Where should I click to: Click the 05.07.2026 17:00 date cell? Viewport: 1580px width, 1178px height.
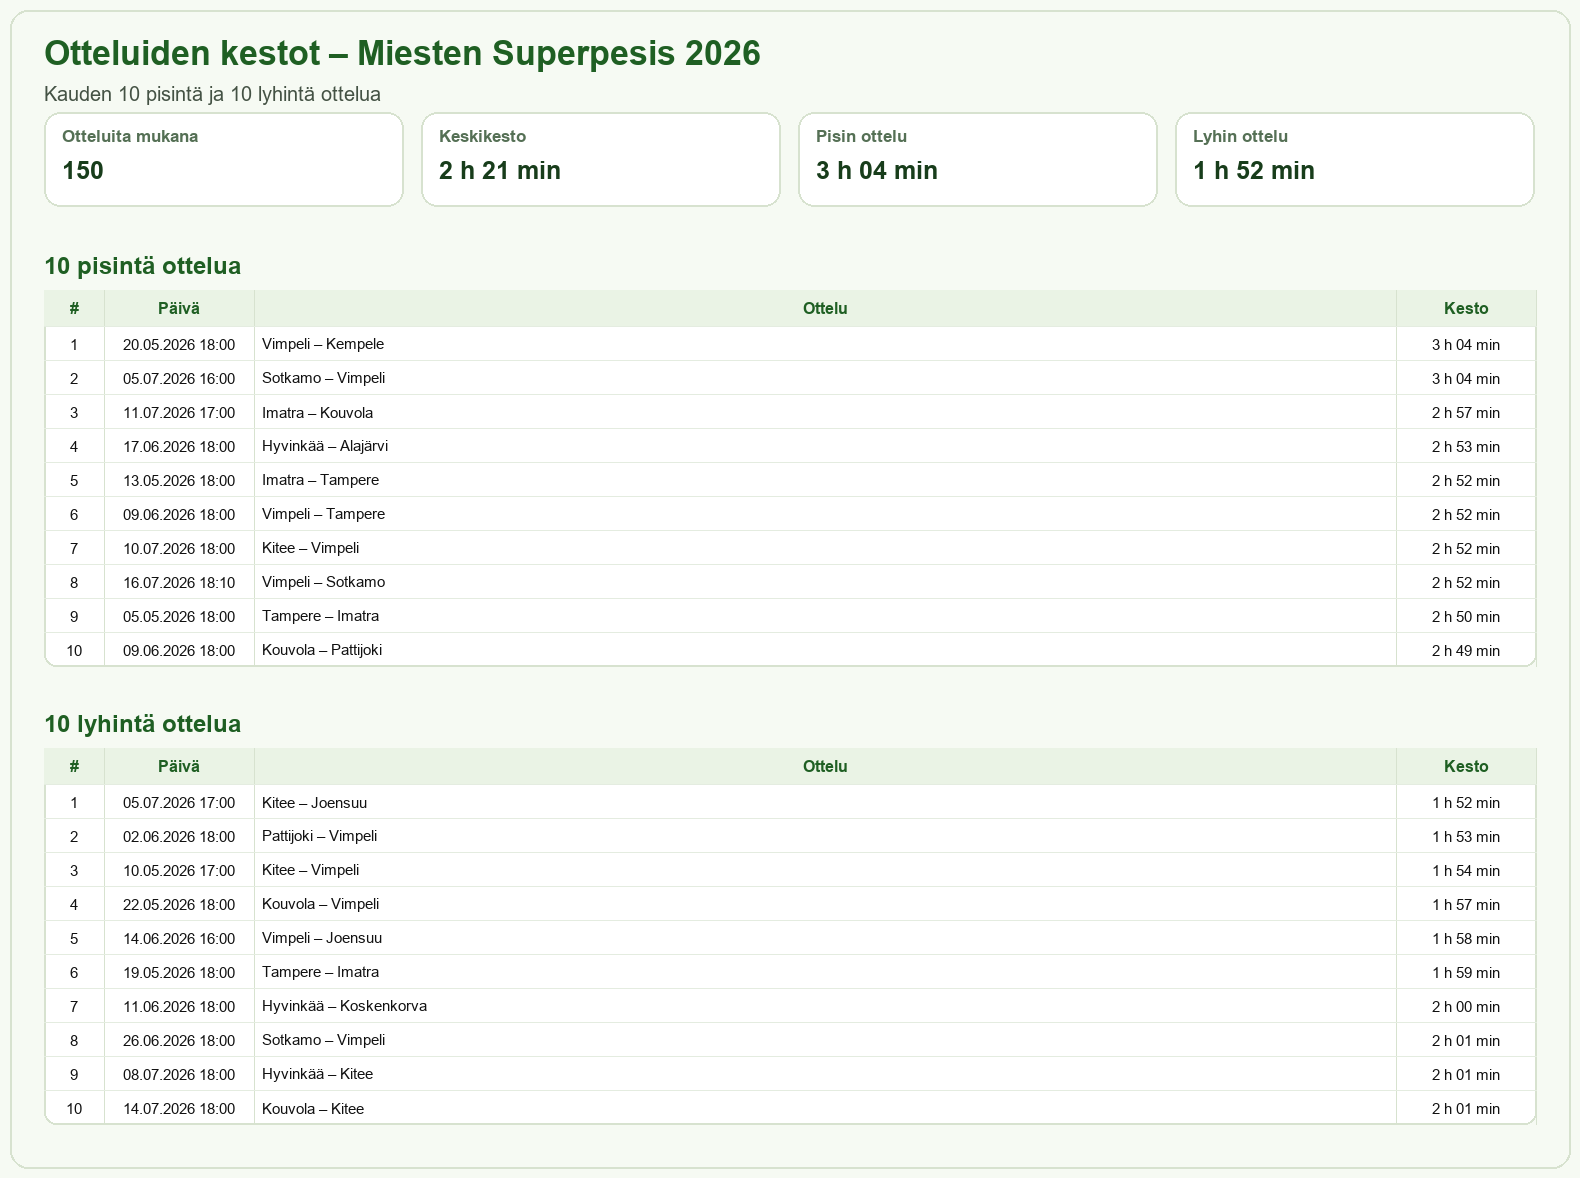pos(179,802)
